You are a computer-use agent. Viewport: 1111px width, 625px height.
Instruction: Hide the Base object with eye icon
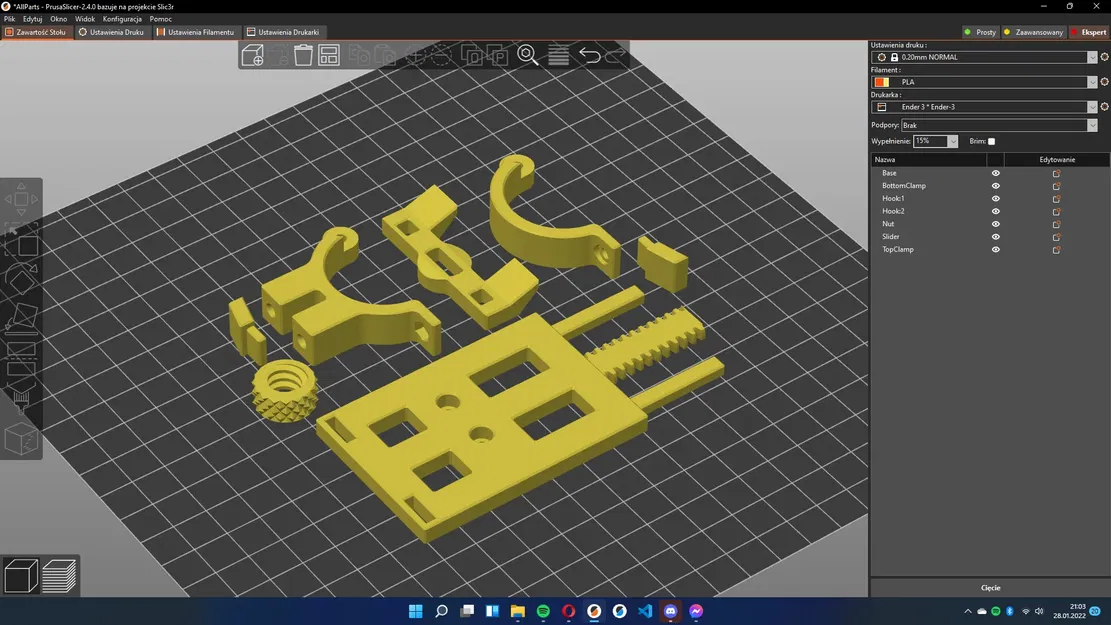(996, 173)
